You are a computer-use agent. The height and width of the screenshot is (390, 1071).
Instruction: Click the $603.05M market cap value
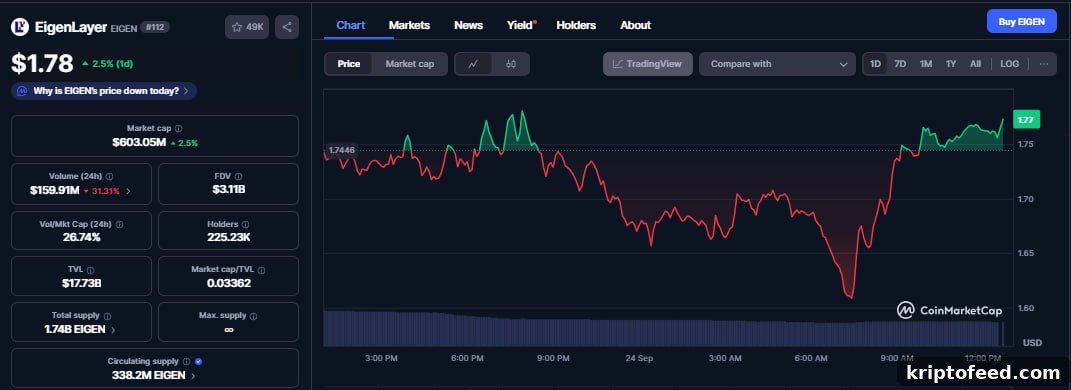click(x=139, y=143)
